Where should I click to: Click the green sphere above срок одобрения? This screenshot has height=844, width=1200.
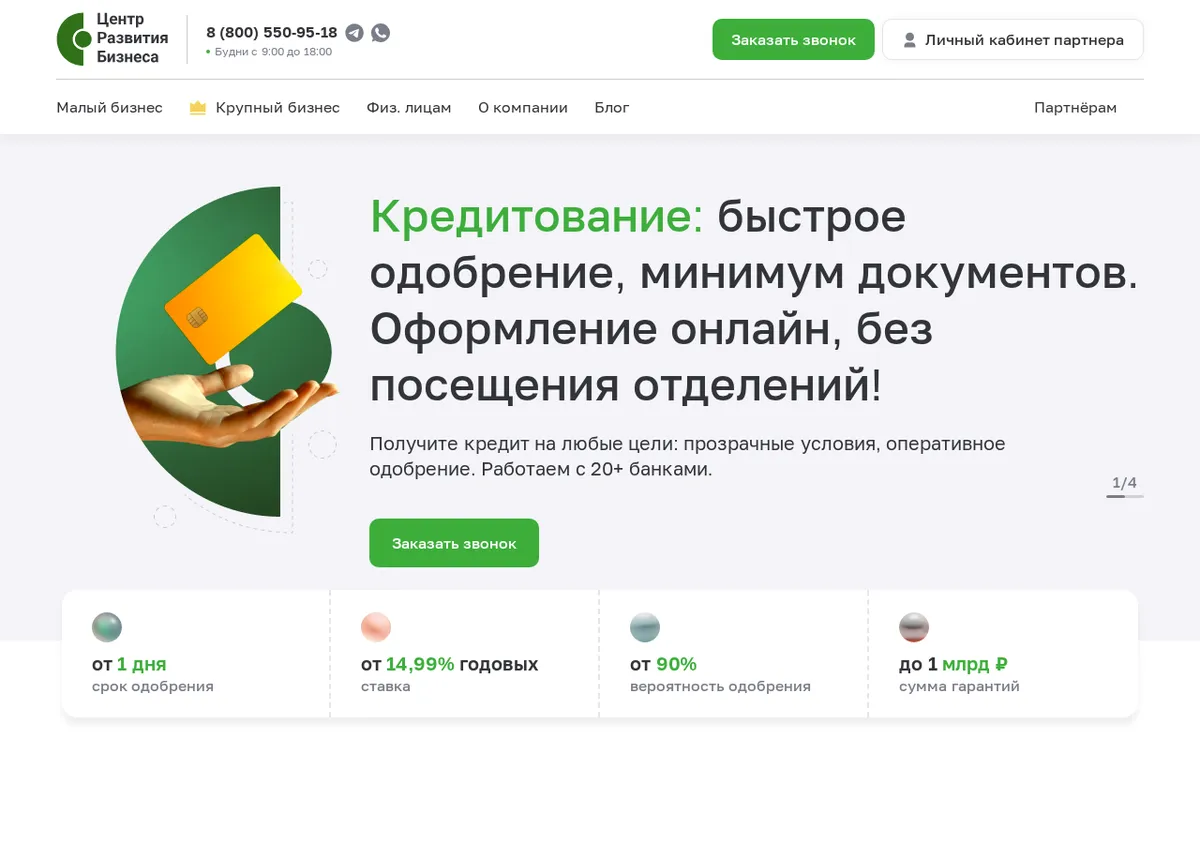[107, 627]
